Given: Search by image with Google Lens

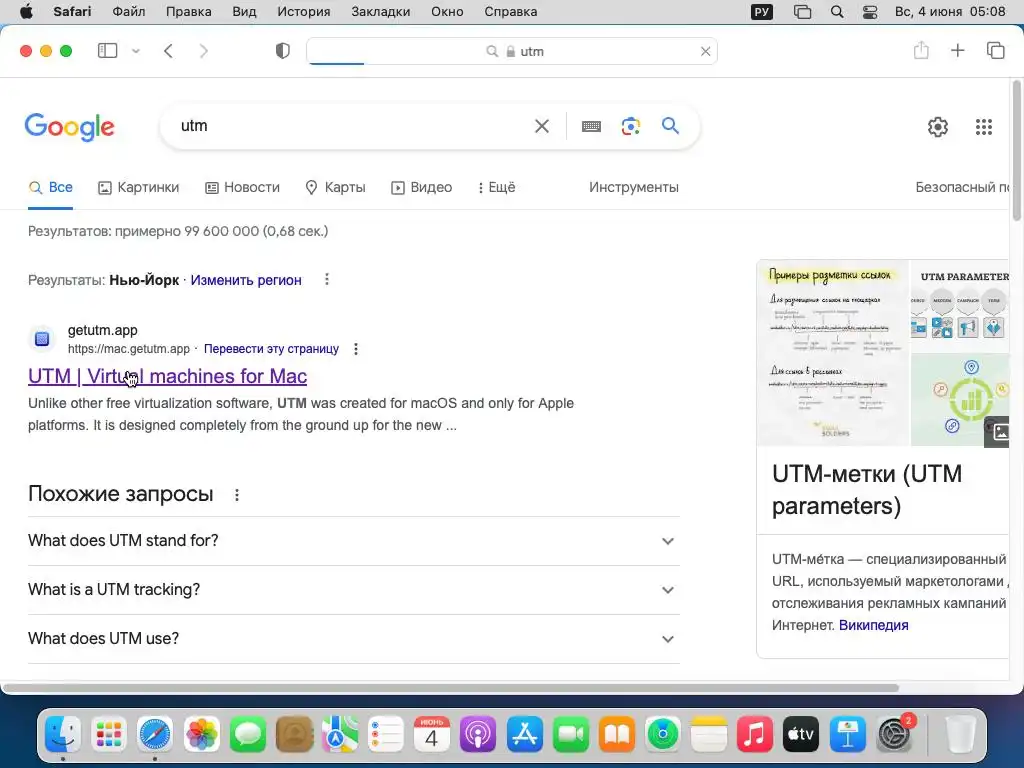Looking at the screenshot, I should pos(631,126).
